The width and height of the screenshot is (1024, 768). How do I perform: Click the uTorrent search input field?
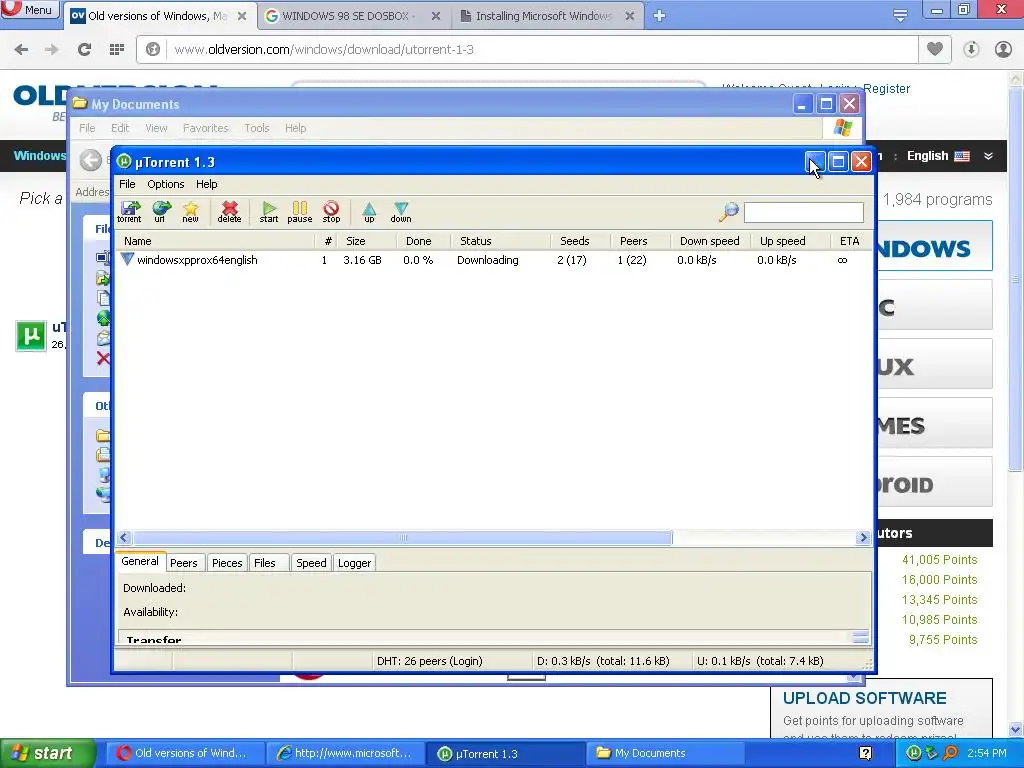803,212
